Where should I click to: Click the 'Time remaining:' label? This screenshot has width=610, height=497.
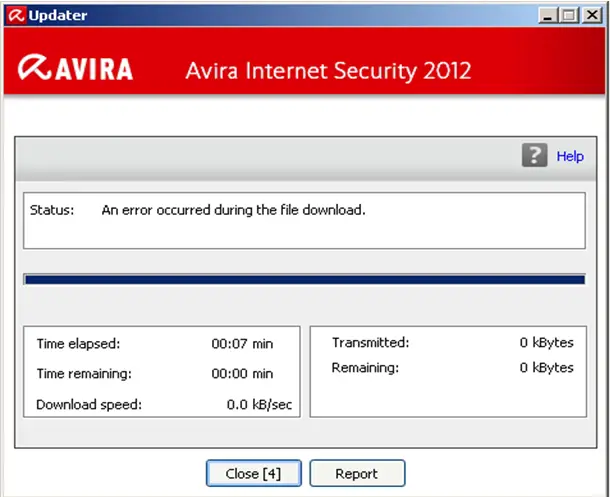[84, 374]
